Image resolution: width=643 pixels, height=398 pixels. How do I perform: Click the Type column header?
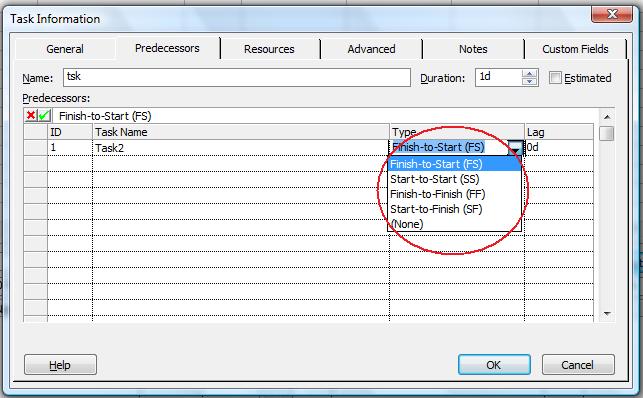click(457, 132)
